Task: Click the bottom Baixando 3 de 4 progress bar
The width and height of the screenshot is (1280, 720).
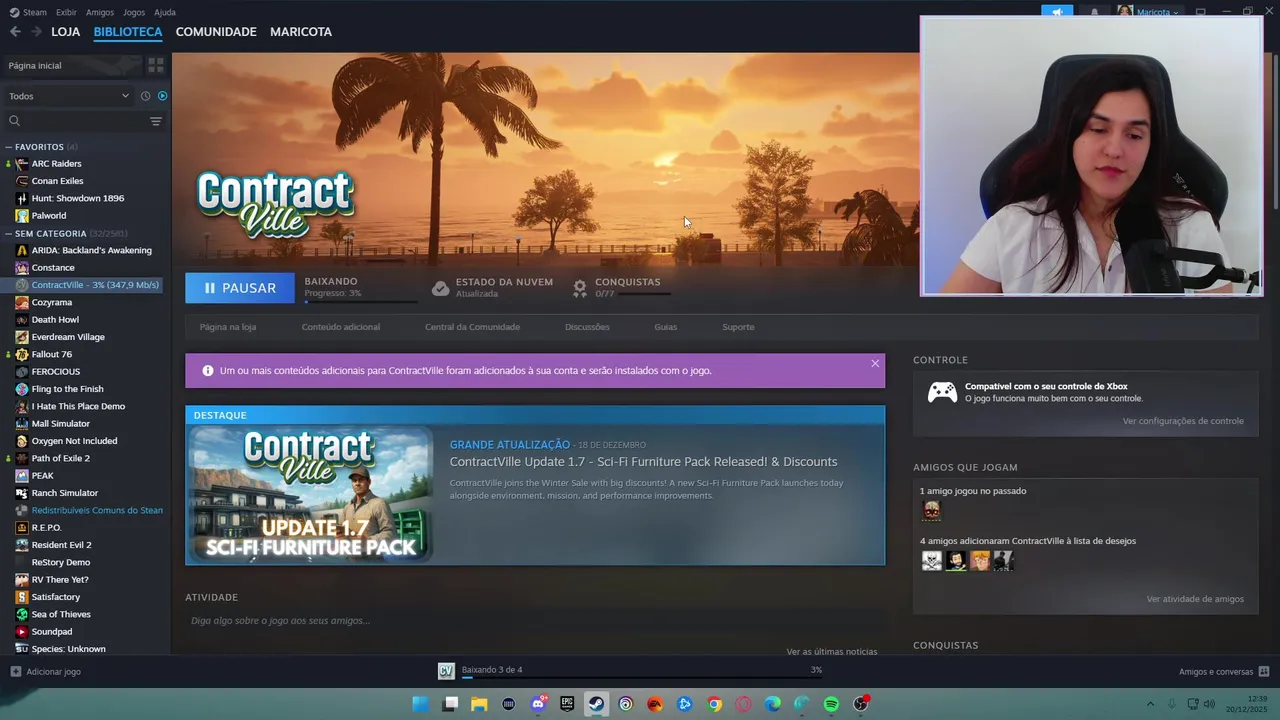Action: pyautogui.click(x=642, y=679)
